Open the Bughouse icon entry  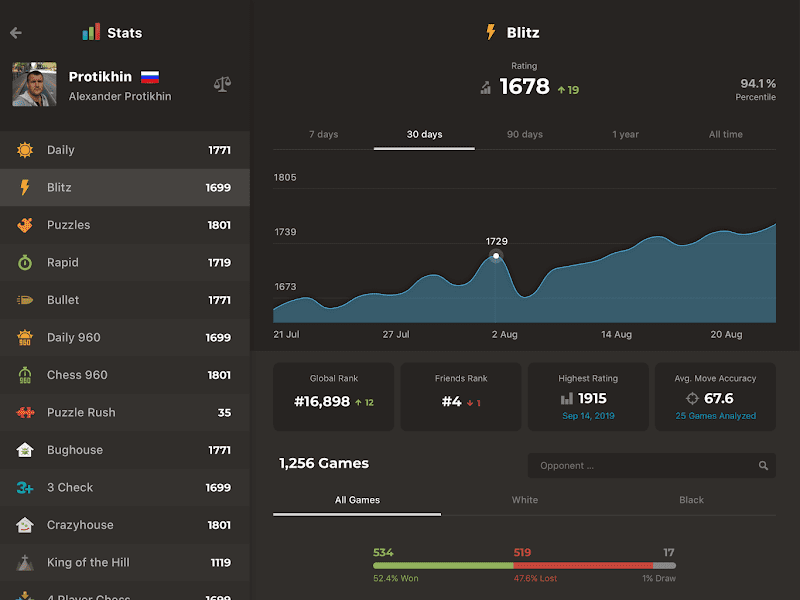coord(25,450)
